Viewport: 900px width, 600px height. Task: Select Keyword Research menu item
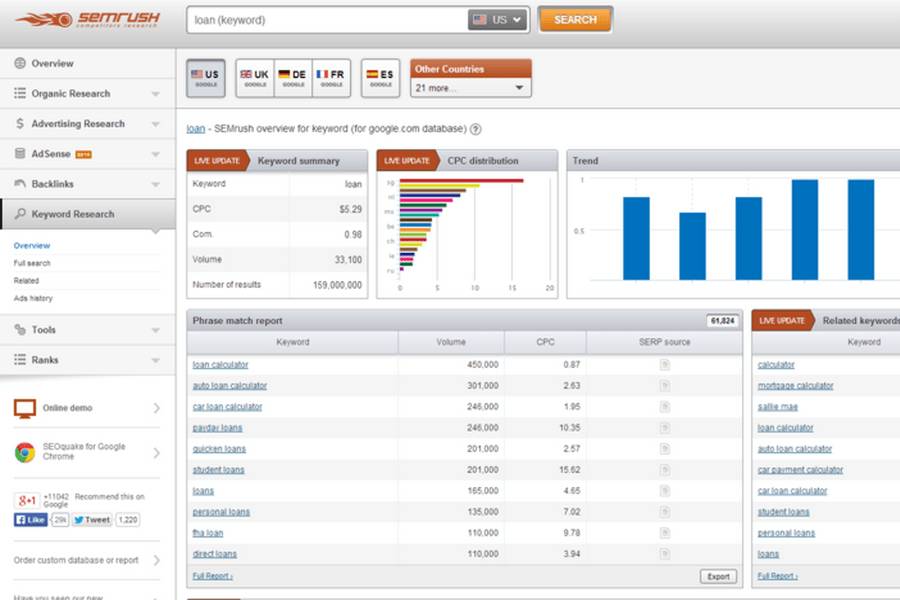[x=88, y=214]
